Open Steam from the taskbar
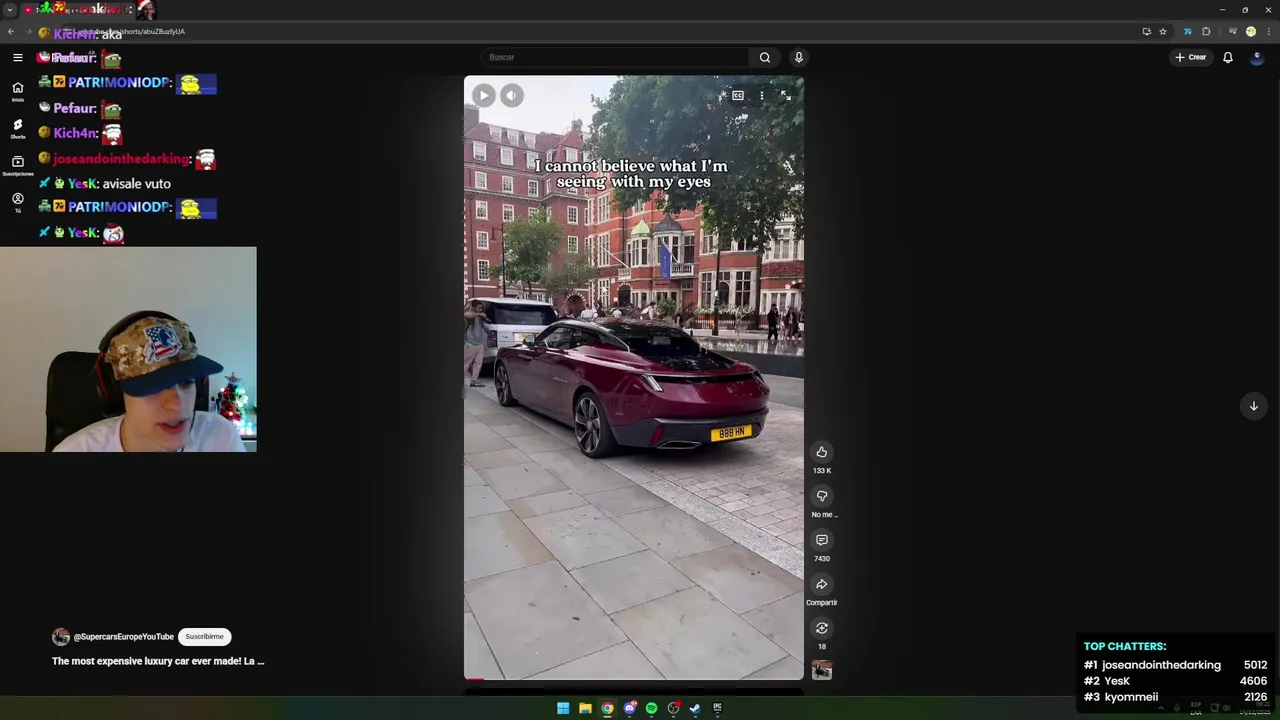 point(695,708)
